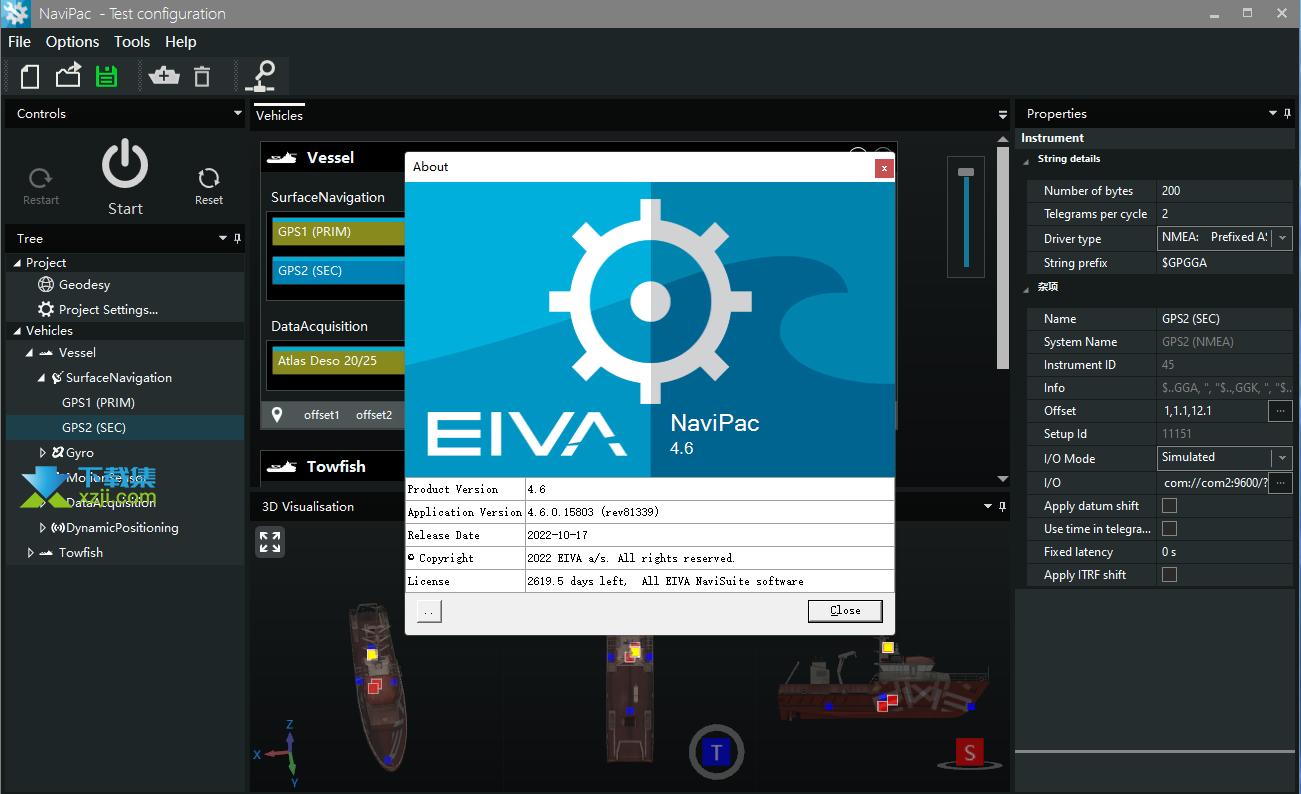Expand the DynamicPositioning tree node
The height and width of the screenshot is (794, 1301).
(x=42, y=528)
